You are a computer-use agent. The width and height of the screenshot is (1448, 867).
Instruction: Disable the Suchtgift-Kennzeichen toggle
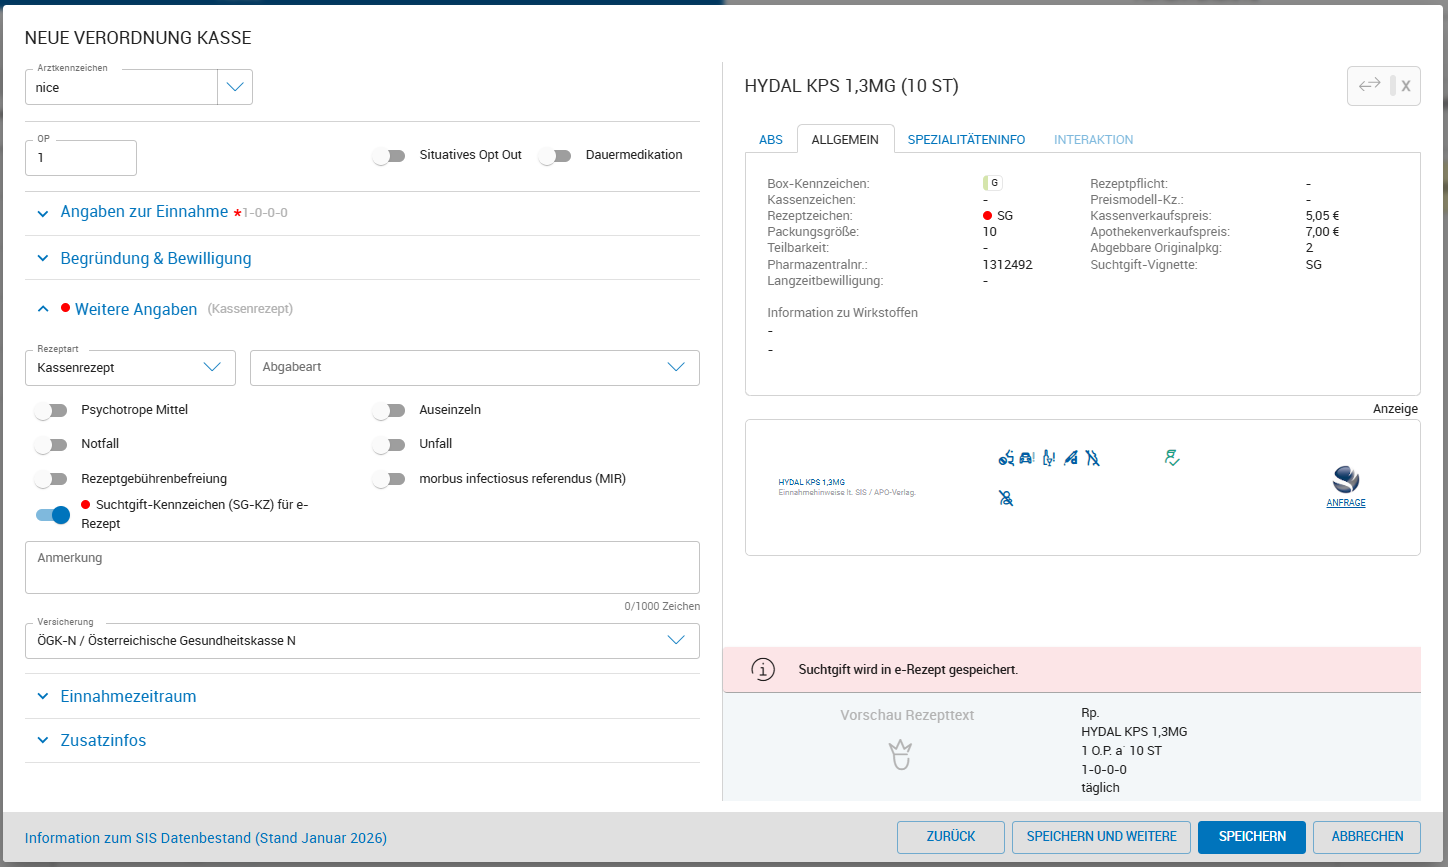[53, 515]
